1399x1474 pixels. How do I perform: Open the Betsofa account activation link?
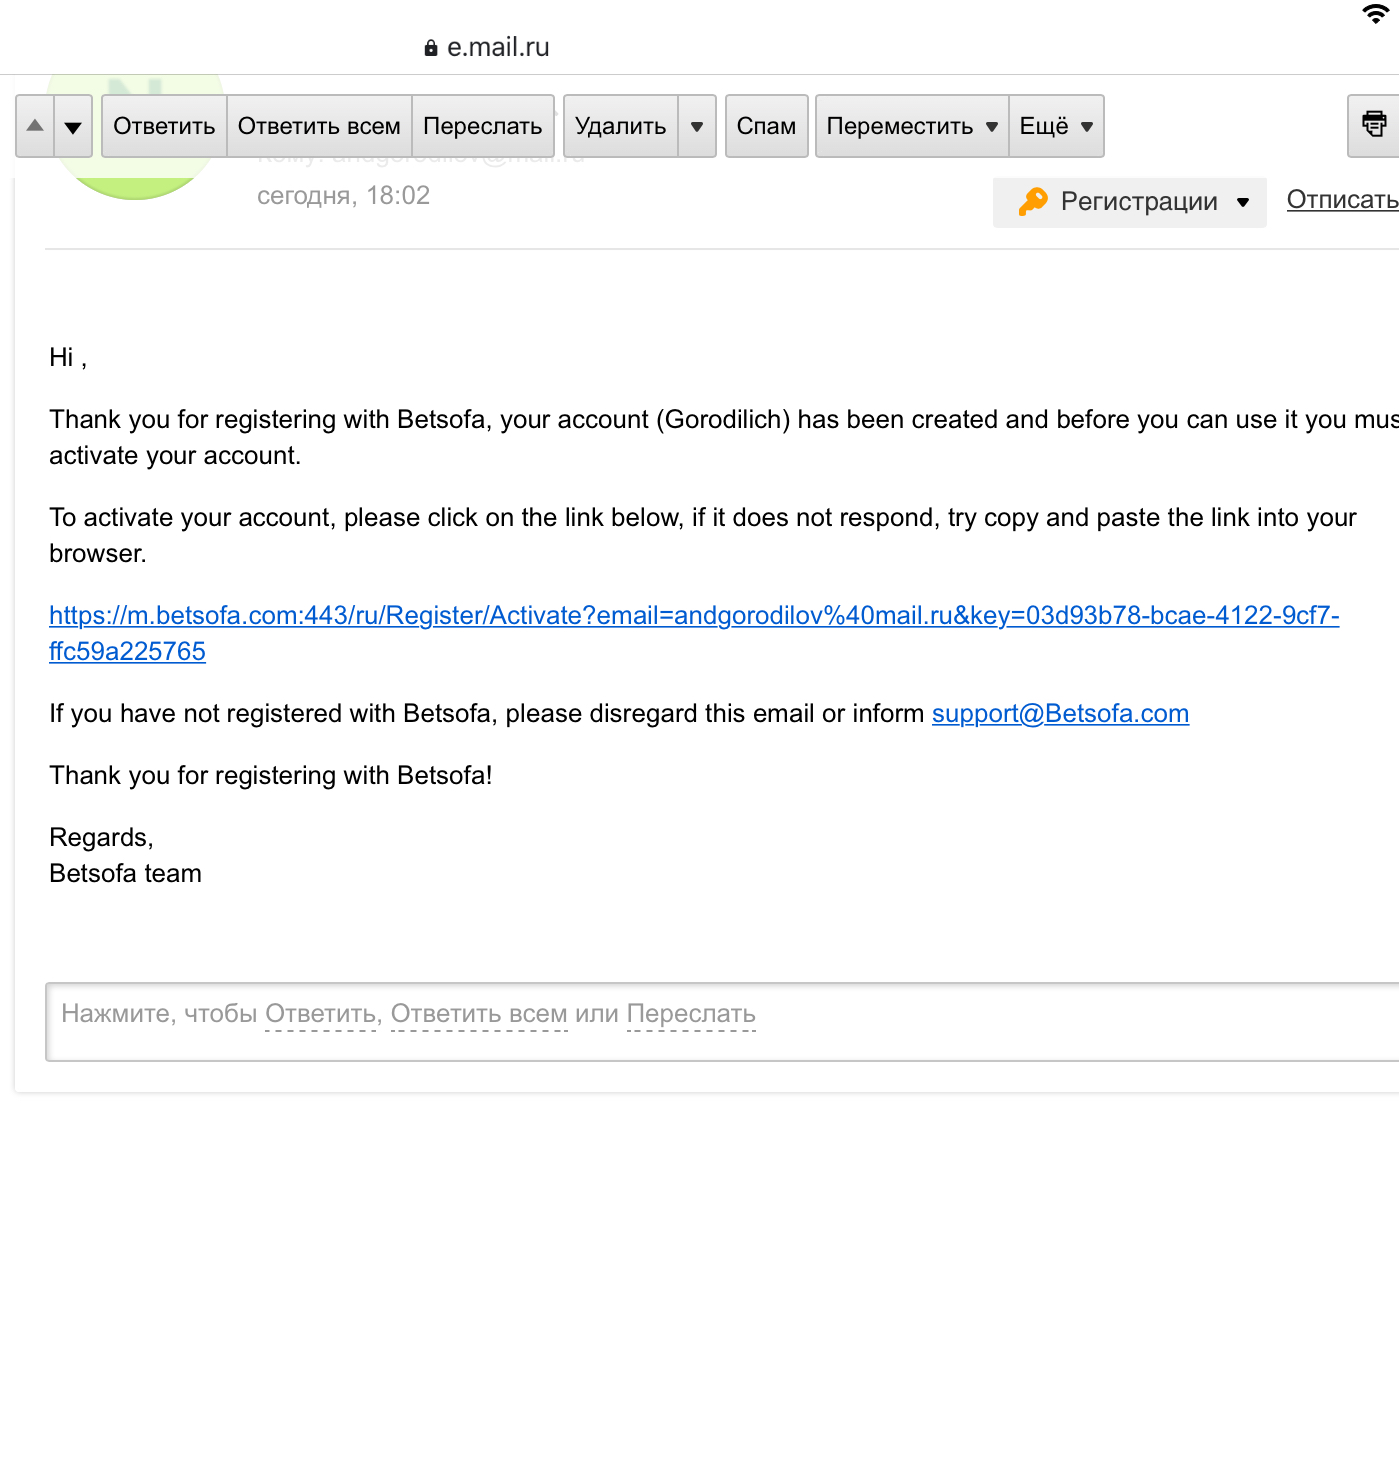[x=693, y=616]
